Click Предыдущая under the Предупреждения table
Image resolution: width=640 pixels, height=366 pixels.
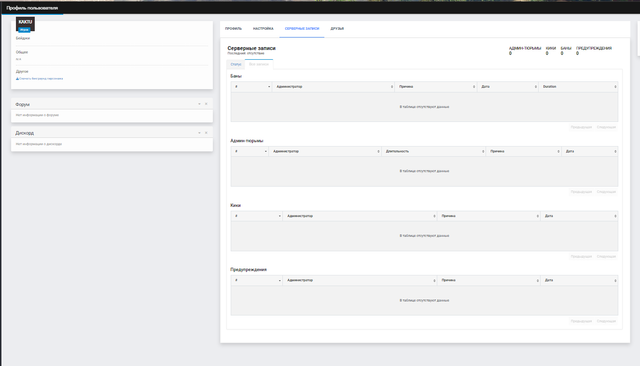(581, 321)
